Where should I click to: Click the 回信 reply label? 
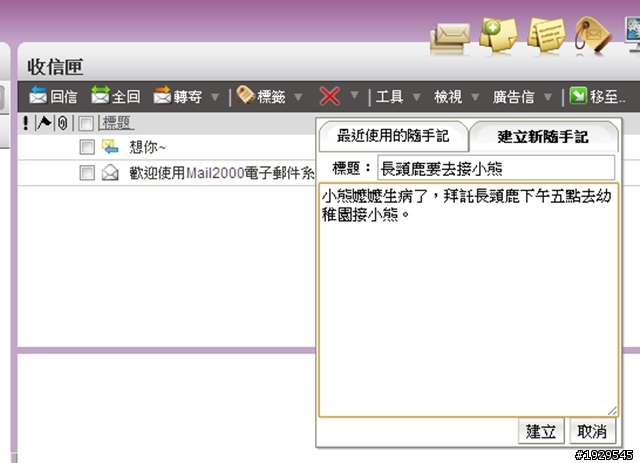64,97
